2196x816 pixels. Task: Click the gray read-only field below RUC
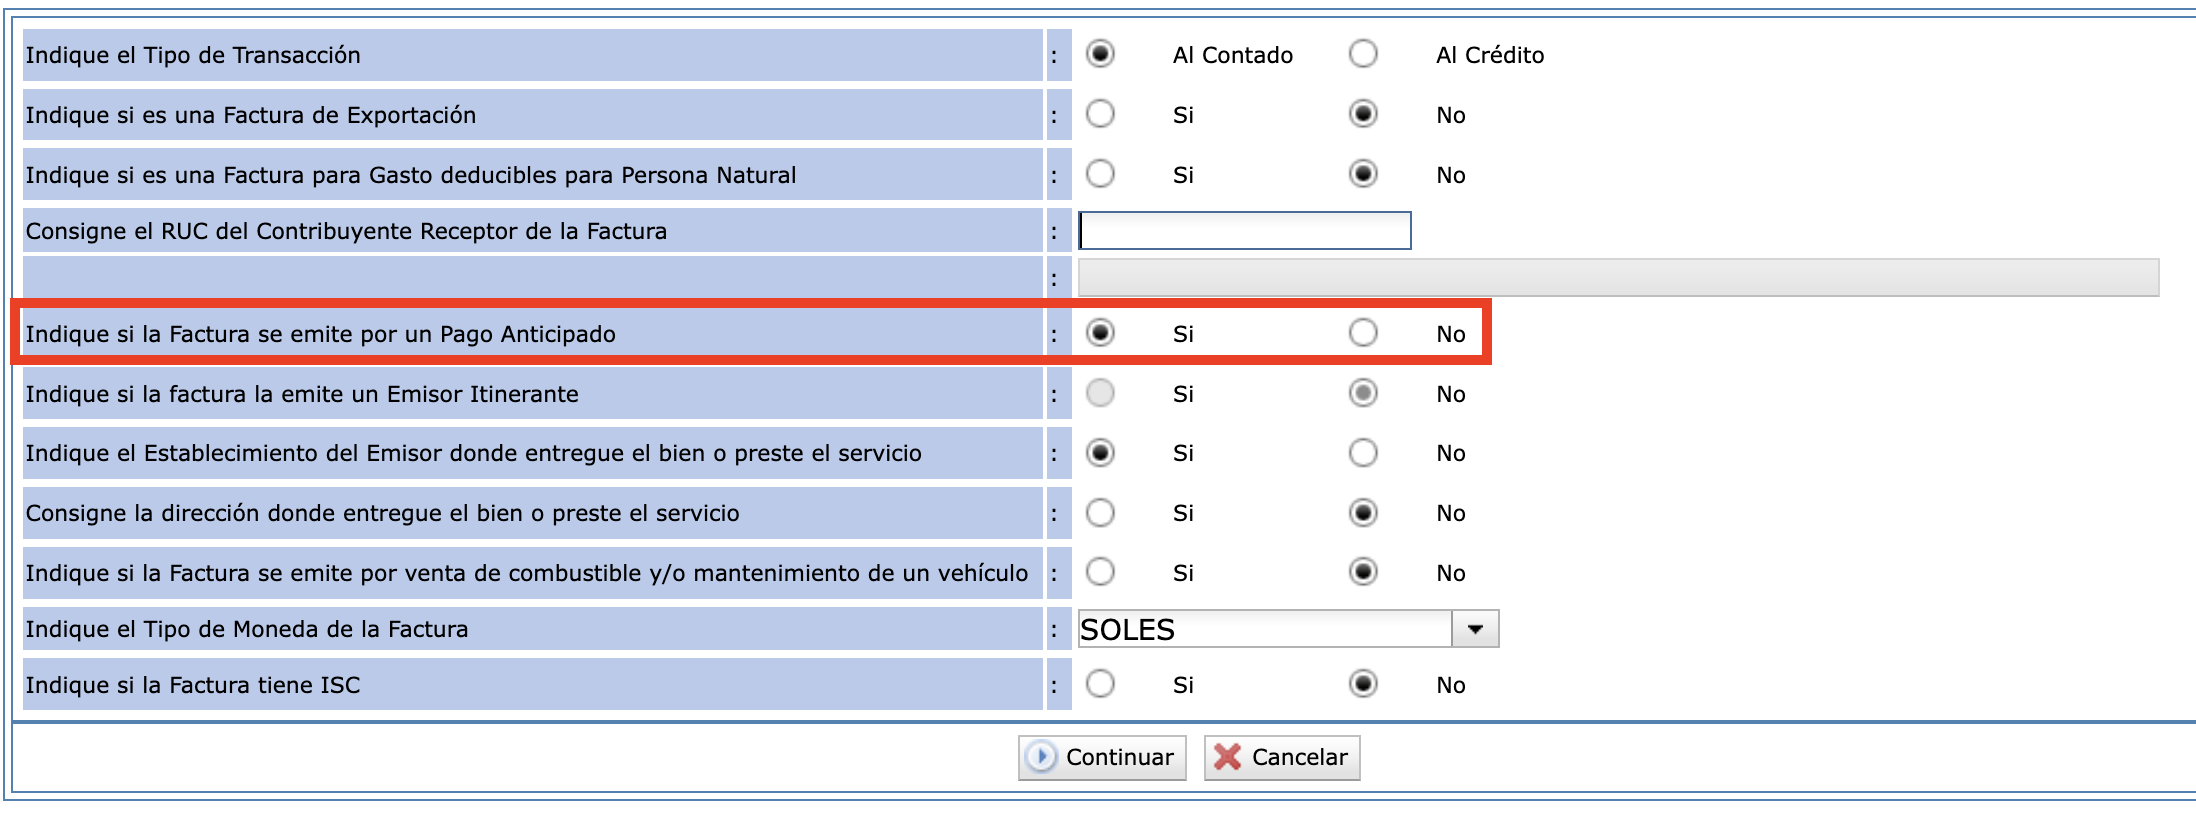click(1618, 278)
